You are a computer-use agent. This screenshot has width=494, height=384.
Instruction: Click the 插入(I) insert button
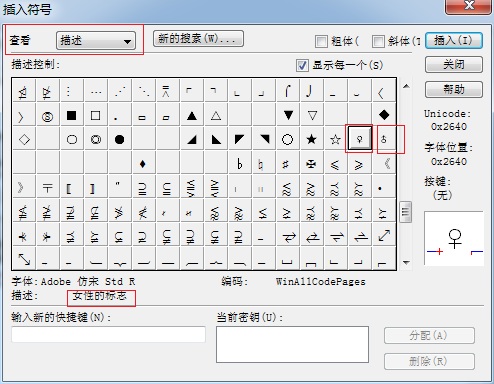coord(454,41)
